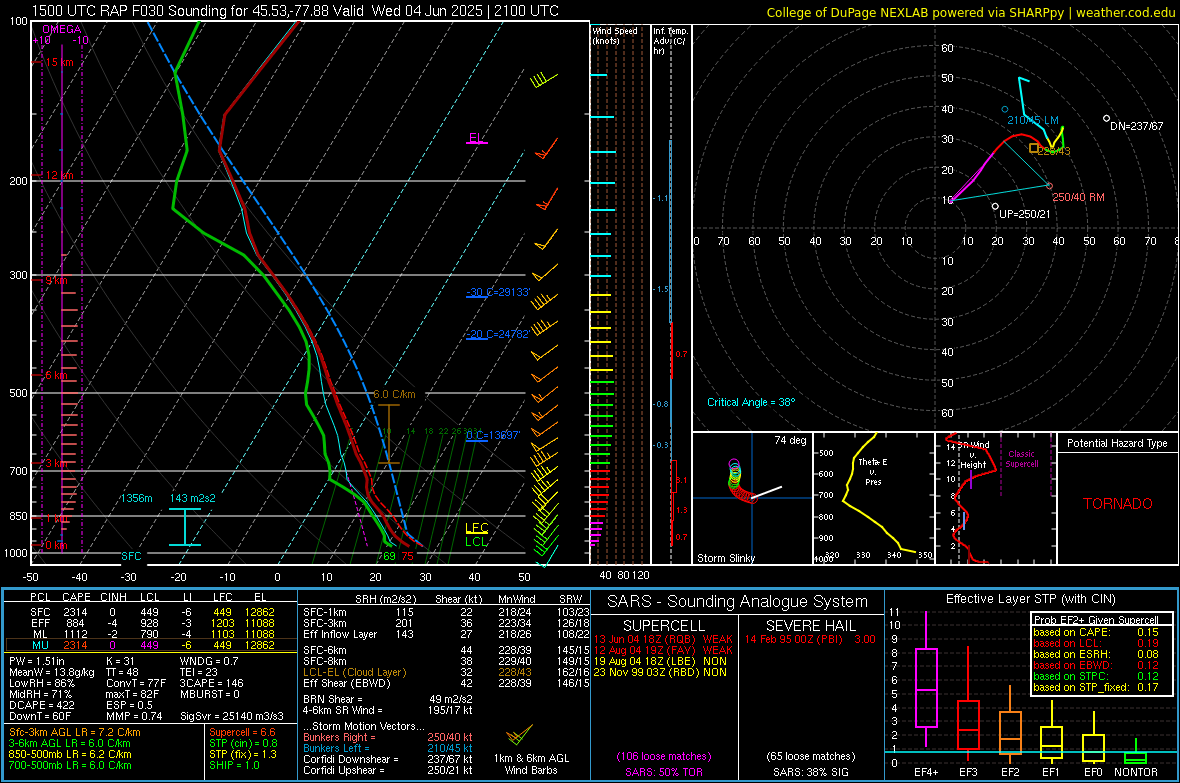Image resolution: width=1180 pixels, height=783 pixels.
Task: Click the yellow LFC marker on the skew-T
Action: tap(476, 528)
